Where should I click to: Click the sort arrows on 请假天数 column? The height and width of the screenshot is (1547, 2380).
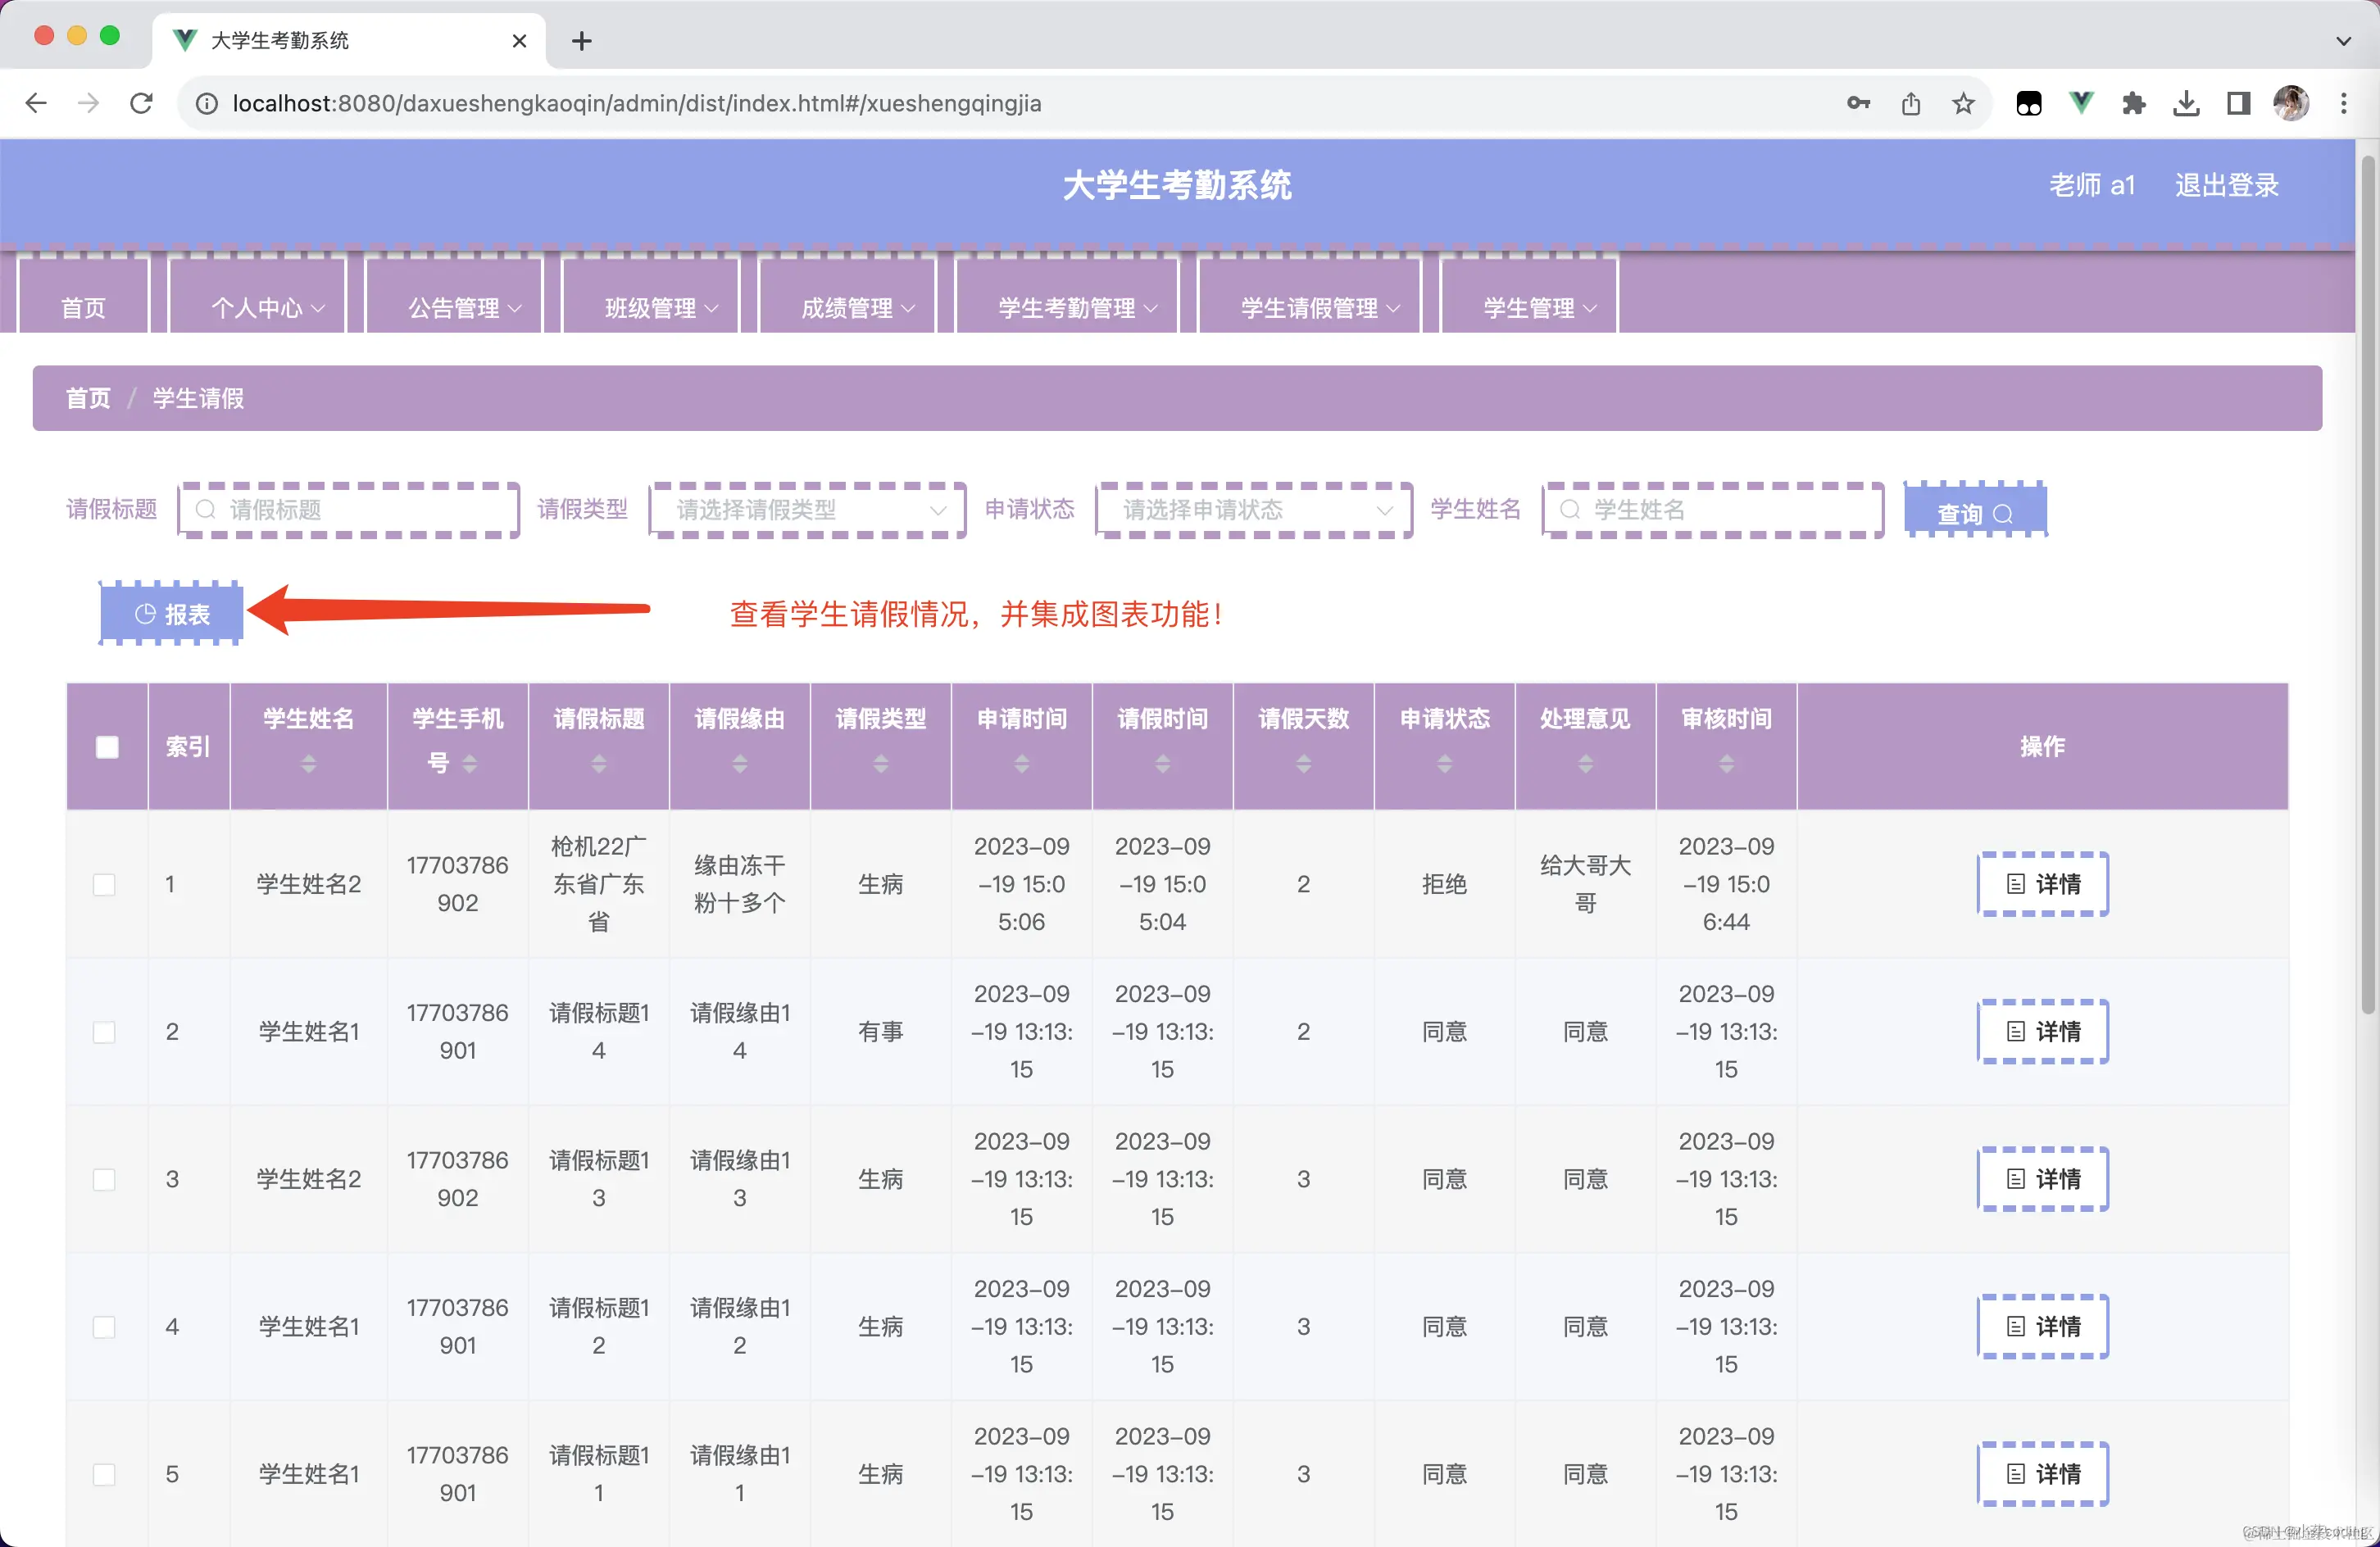pyautogui.click(x=1303, y=764)
